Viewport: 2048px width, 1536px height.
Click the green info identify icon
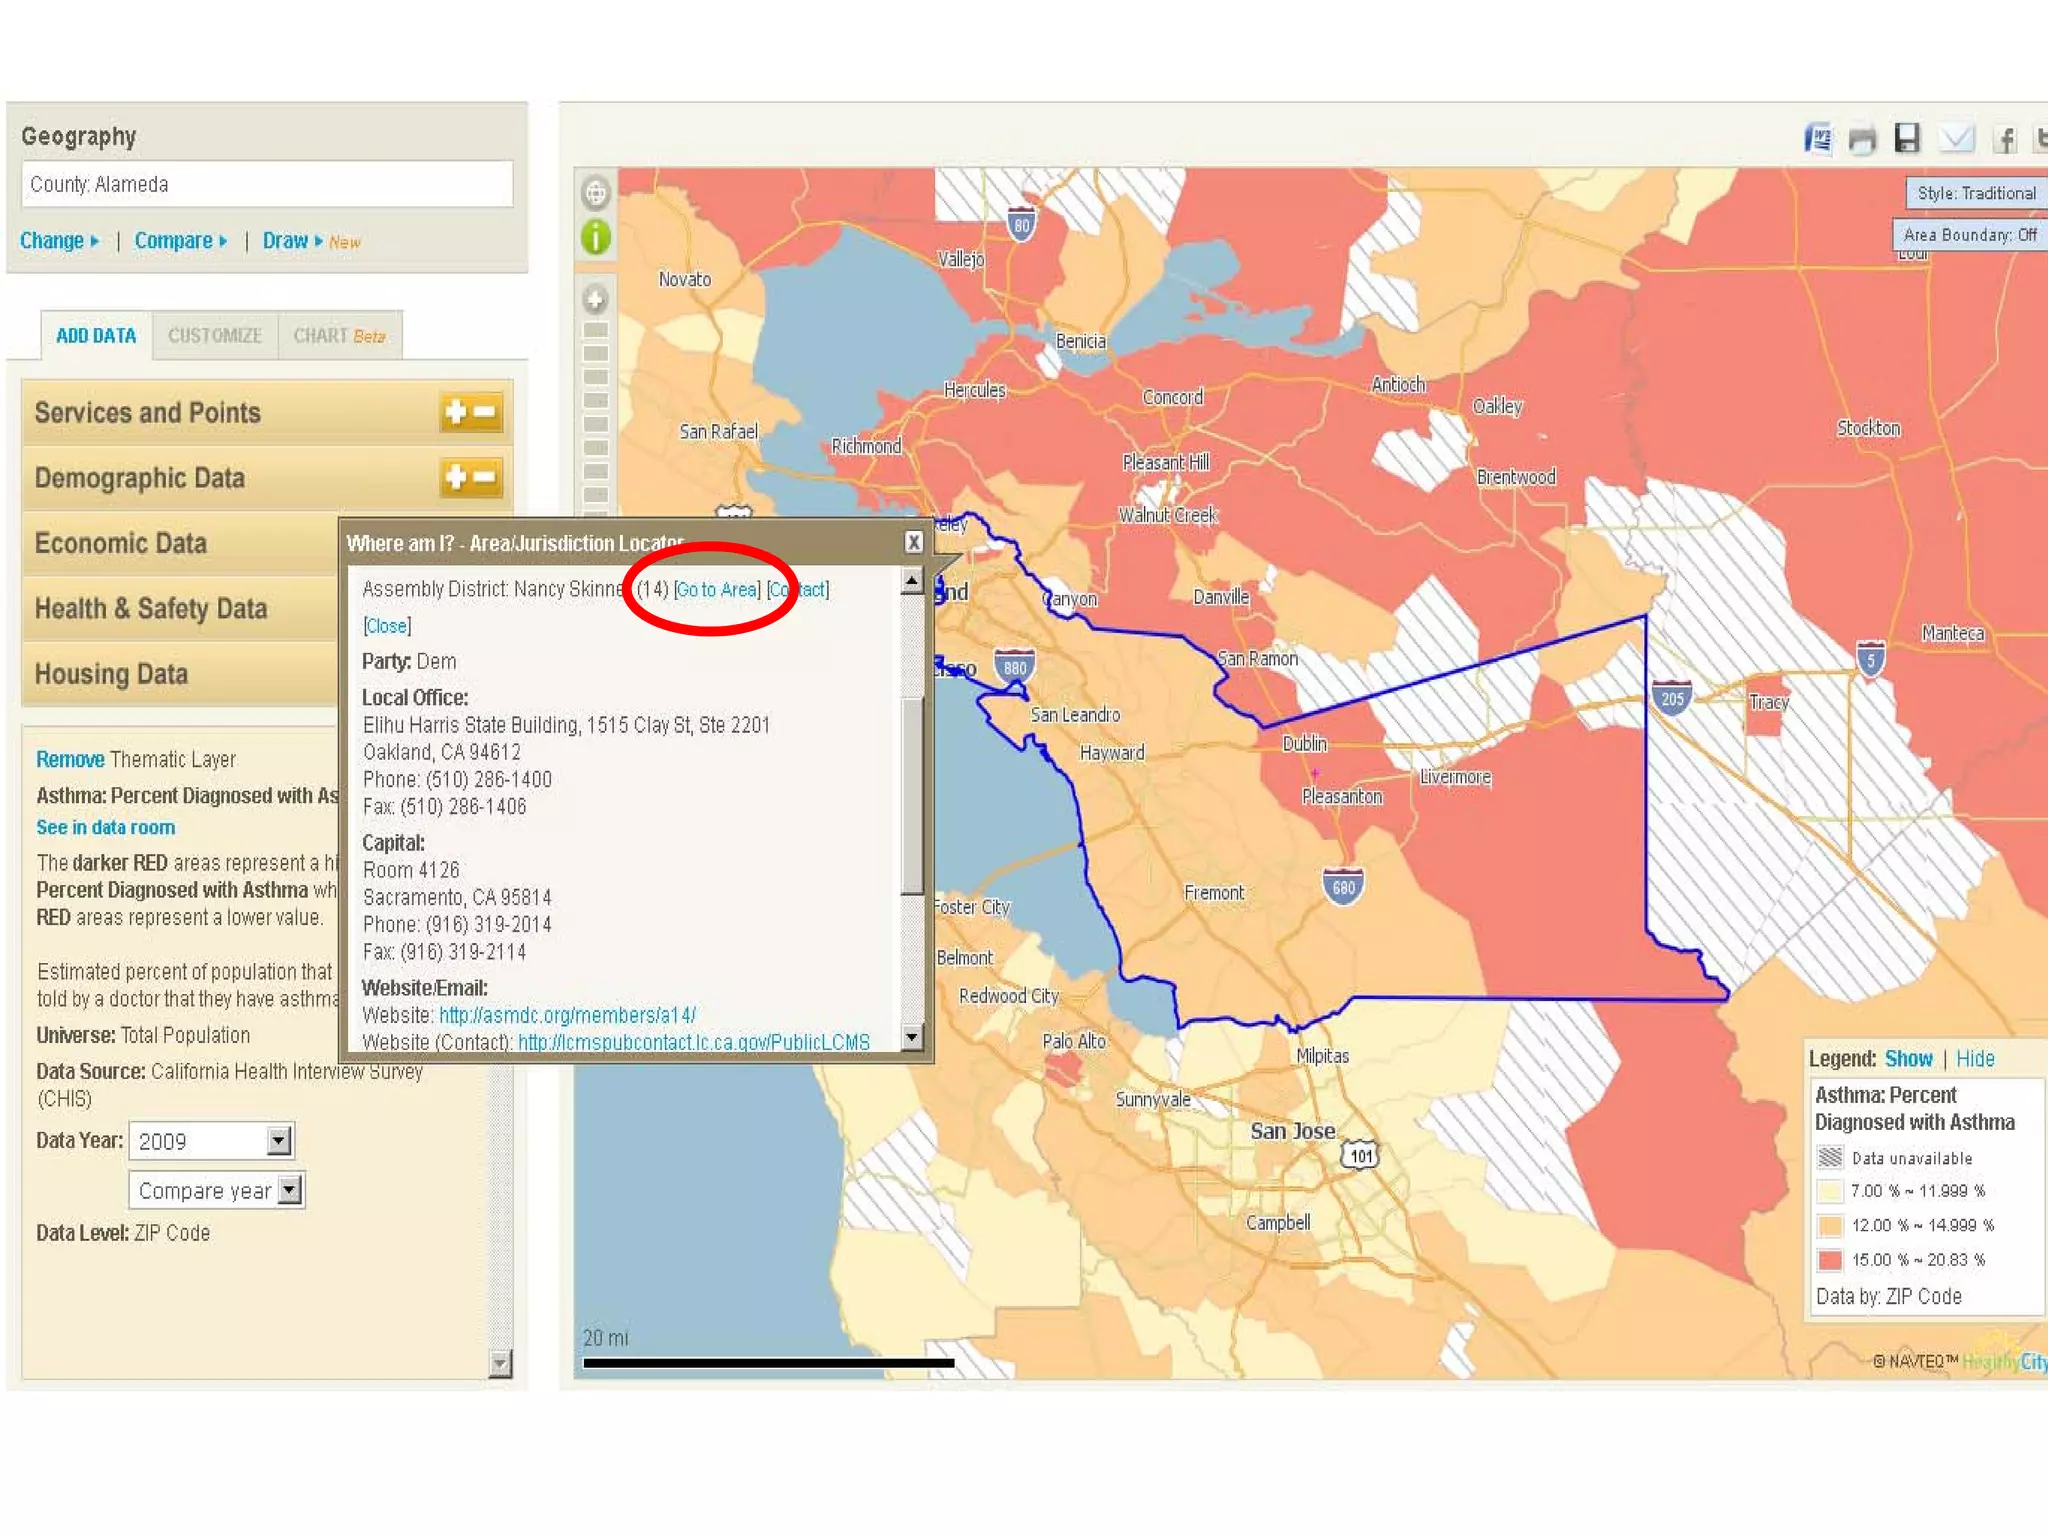pos(596,238)
